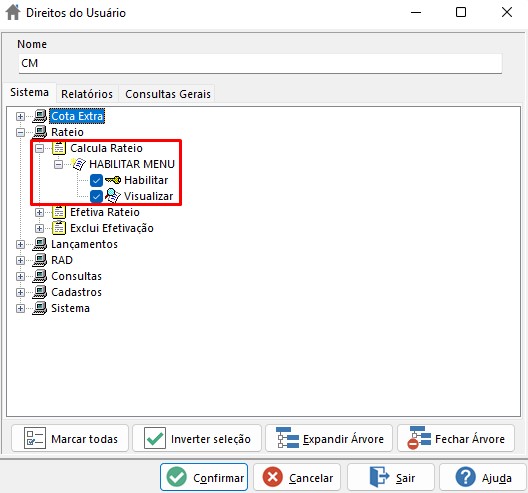Click the computer icon beside Rateio
The width and height of the screenshot is (528, 493).
click(x=40, y=132)
